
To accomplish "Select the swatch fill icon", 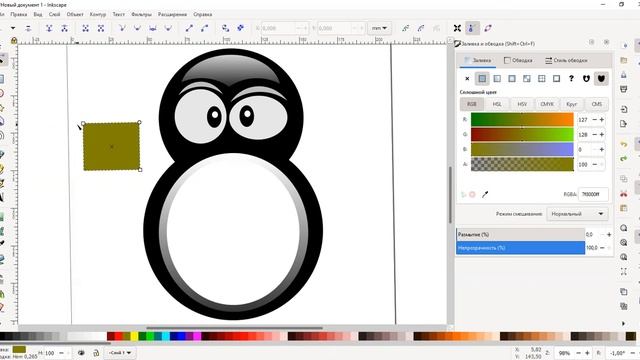I will pos(556,78).
